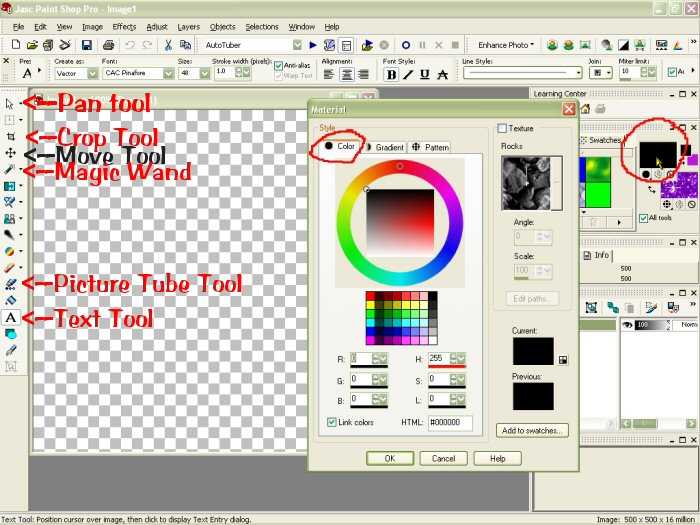This screenshot has height=525, width=700.
Task: Click the Bold font style button
Action: click(392, 74)
